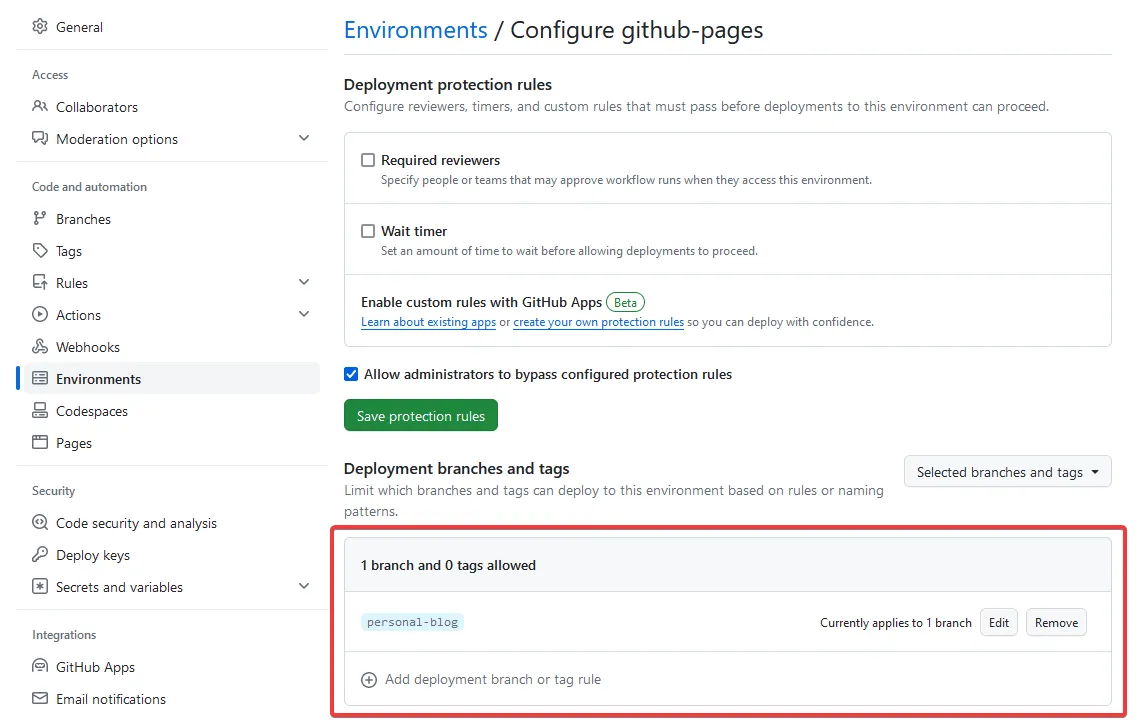Click the Tags tag icon
This screenshot has height=724, width=1140.
click(40, 251)
